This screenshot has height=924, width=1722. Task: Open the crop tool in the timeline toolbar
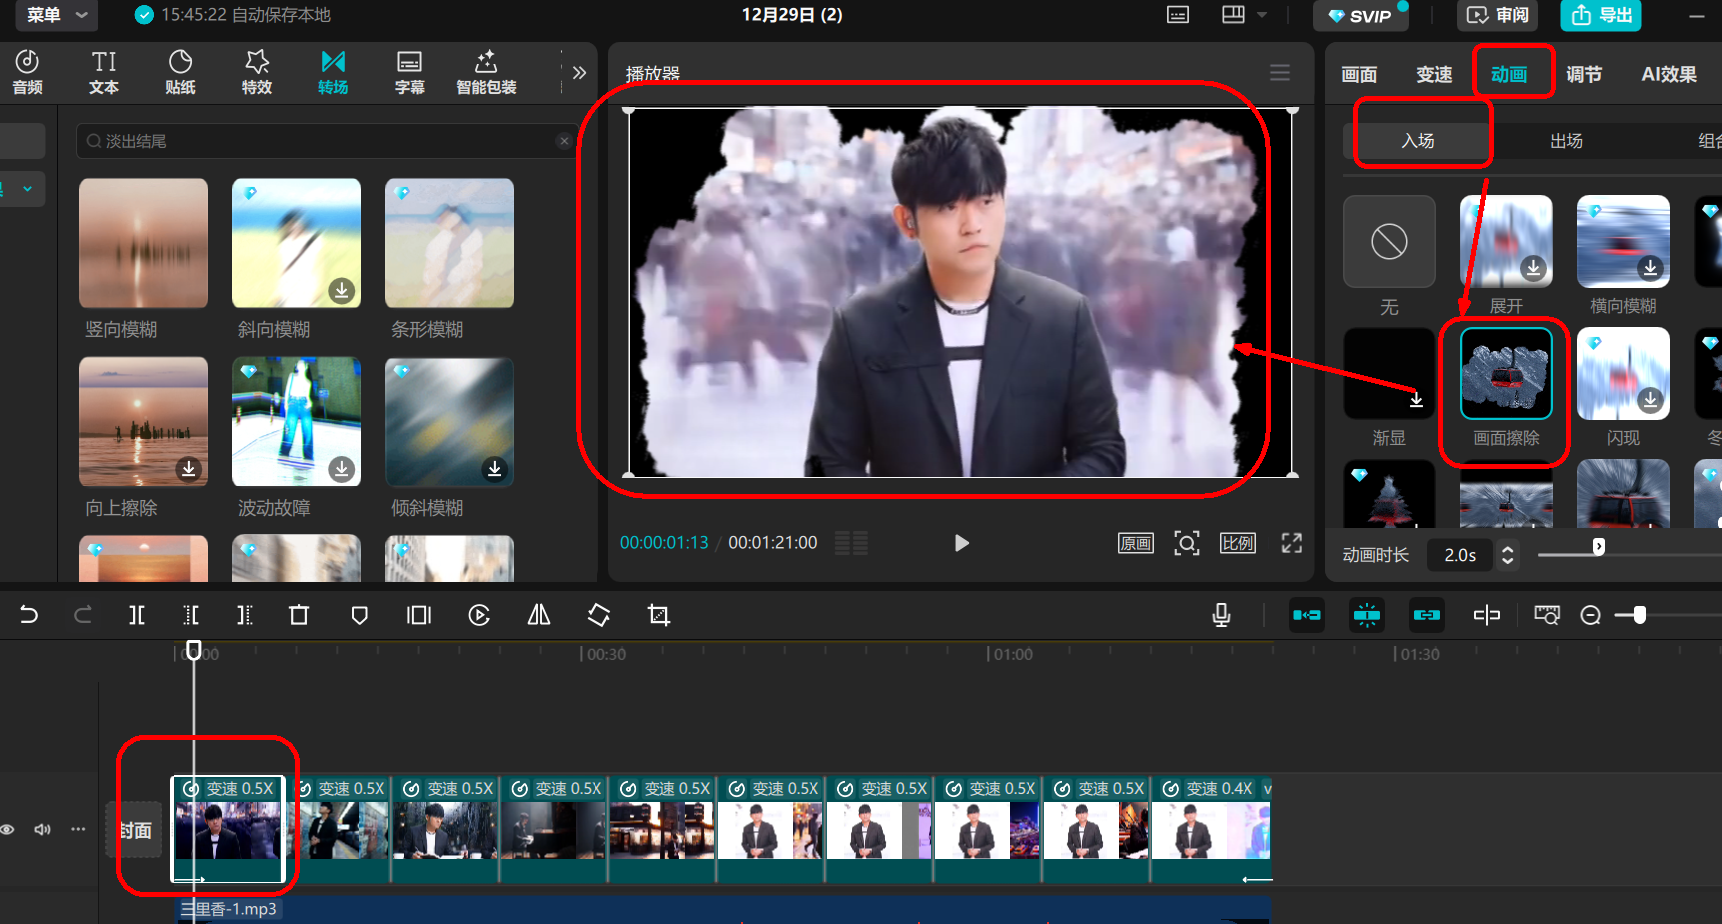tap(659, 615)
